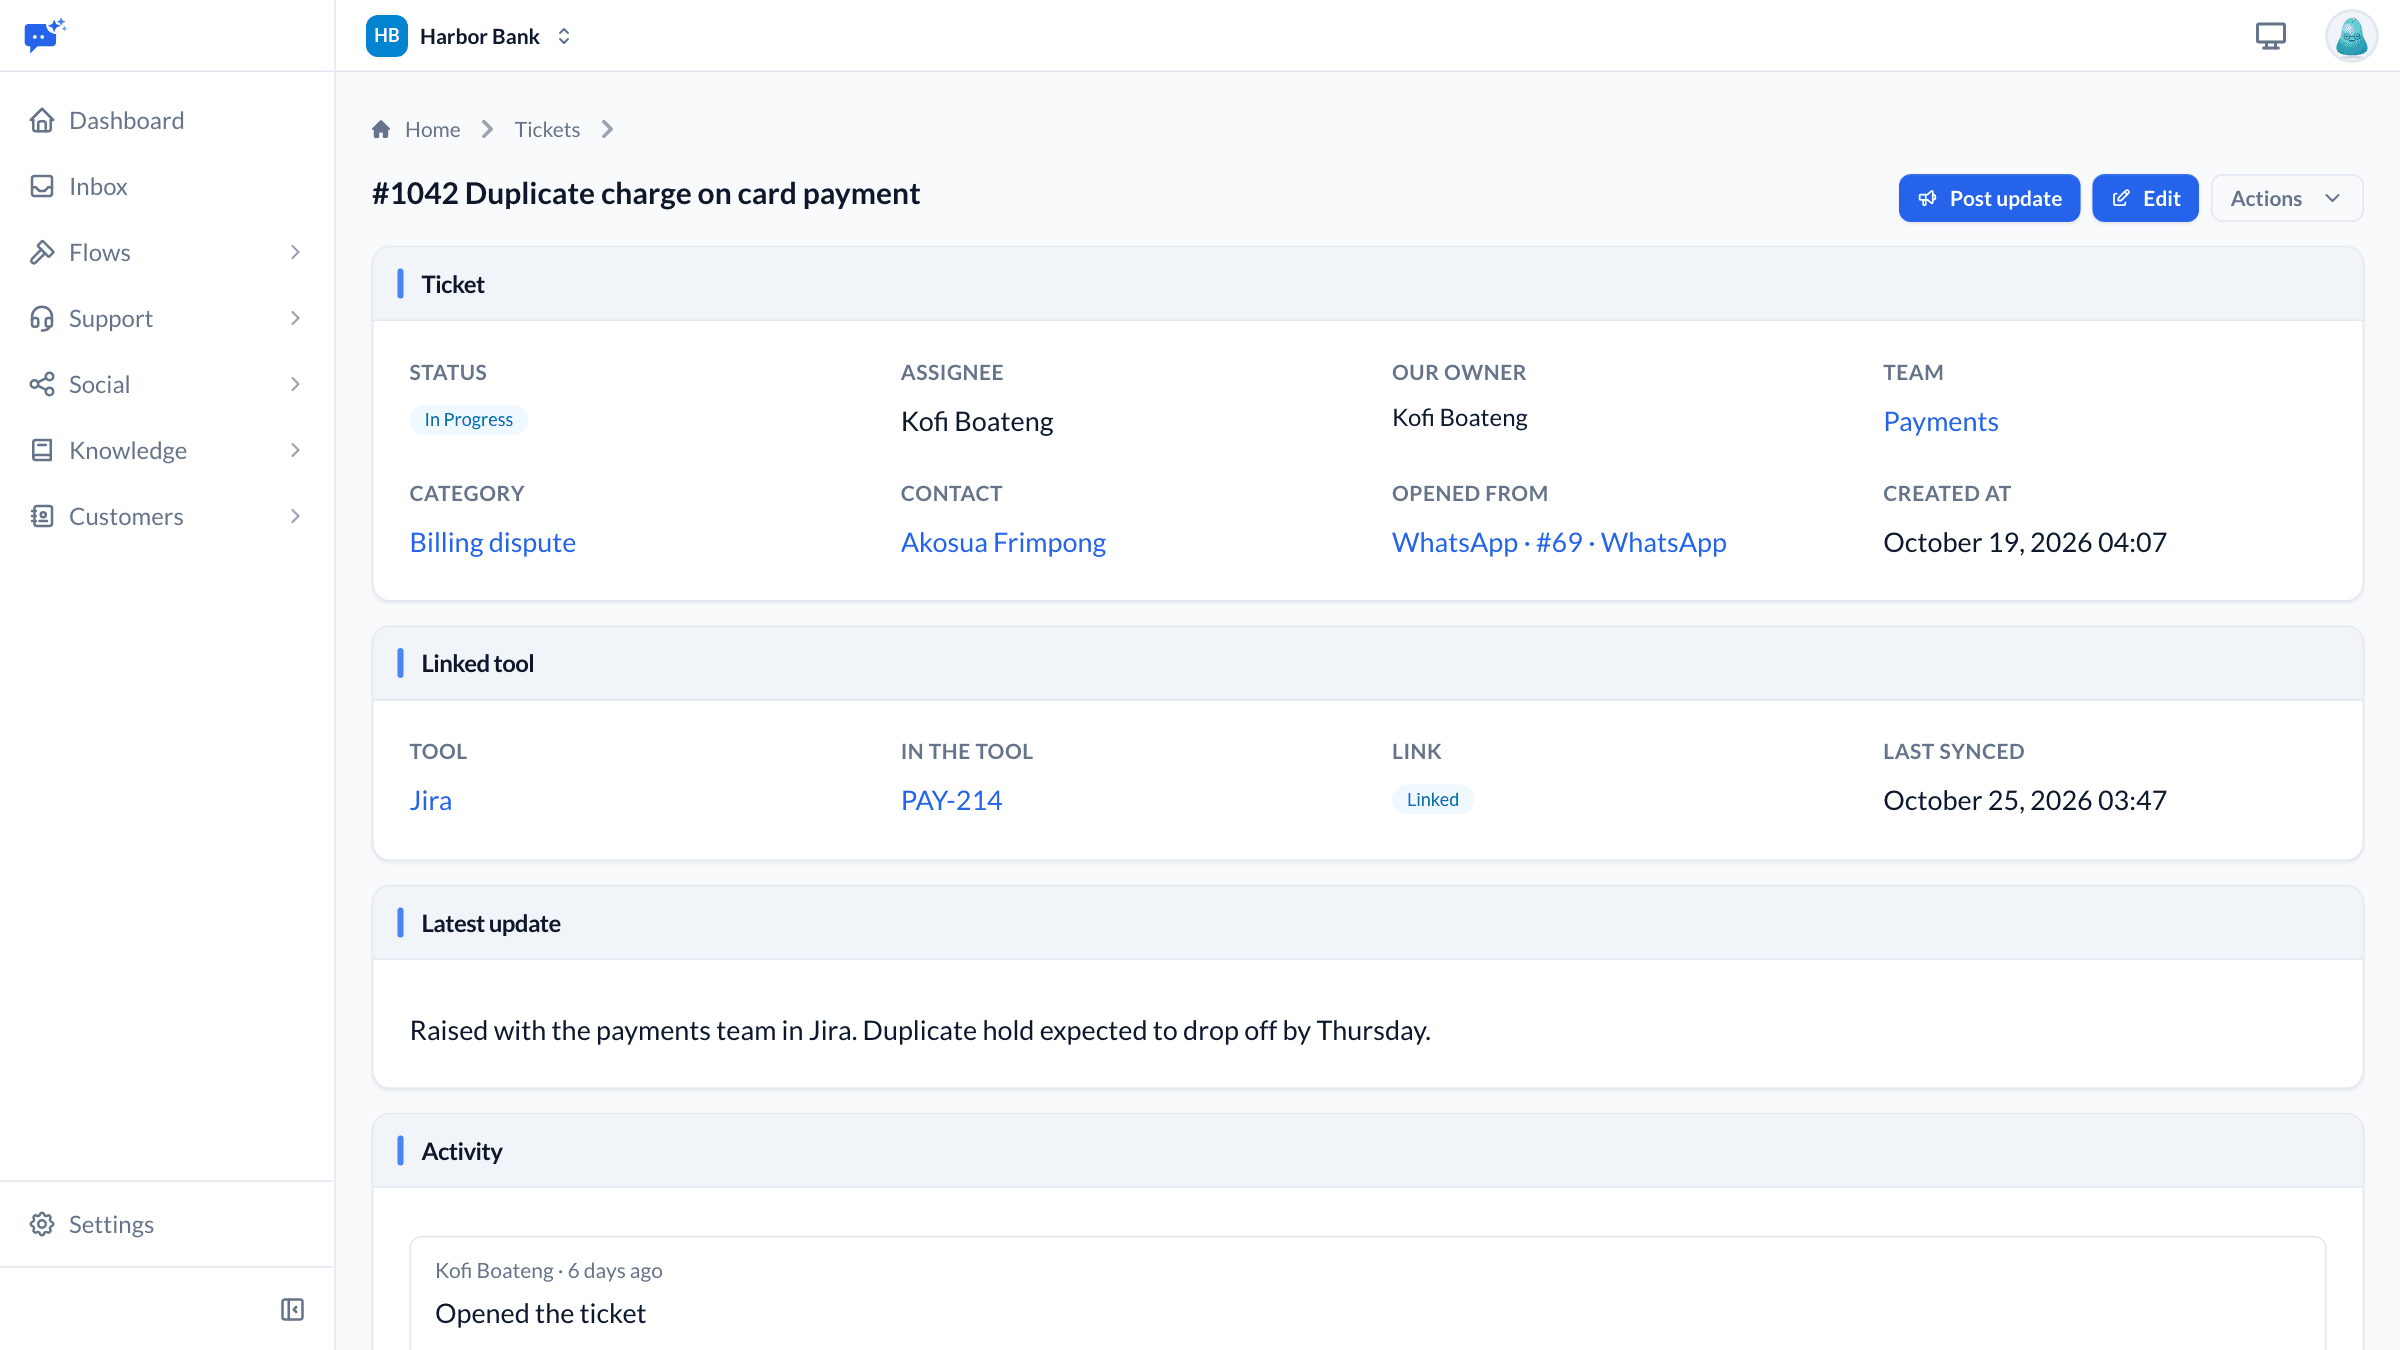This screenshot has width=2400, height=1350.
Task: Click the breadcrumb home icon
Action: pyautogui.click(x=381, y=129)
